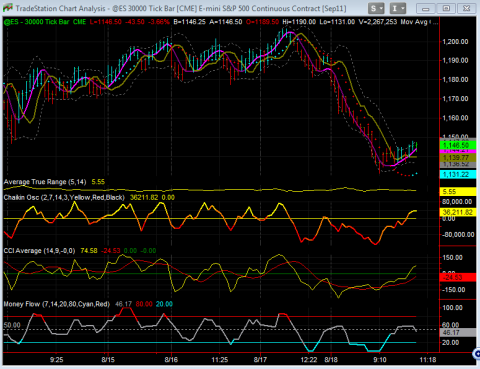The height and width of the screenshot is (369, 480).
Task: Close the Chart Analysis window
Action: tap(467, 8)
